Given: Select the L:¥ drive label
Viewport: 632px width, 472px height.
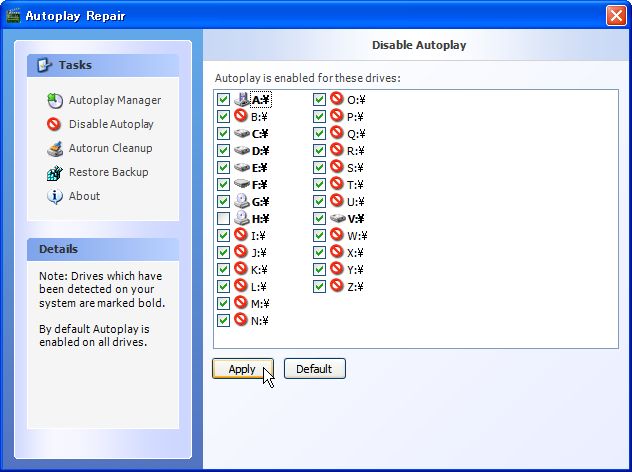Looking at the screenshot, I should click(x=259, y=287).
